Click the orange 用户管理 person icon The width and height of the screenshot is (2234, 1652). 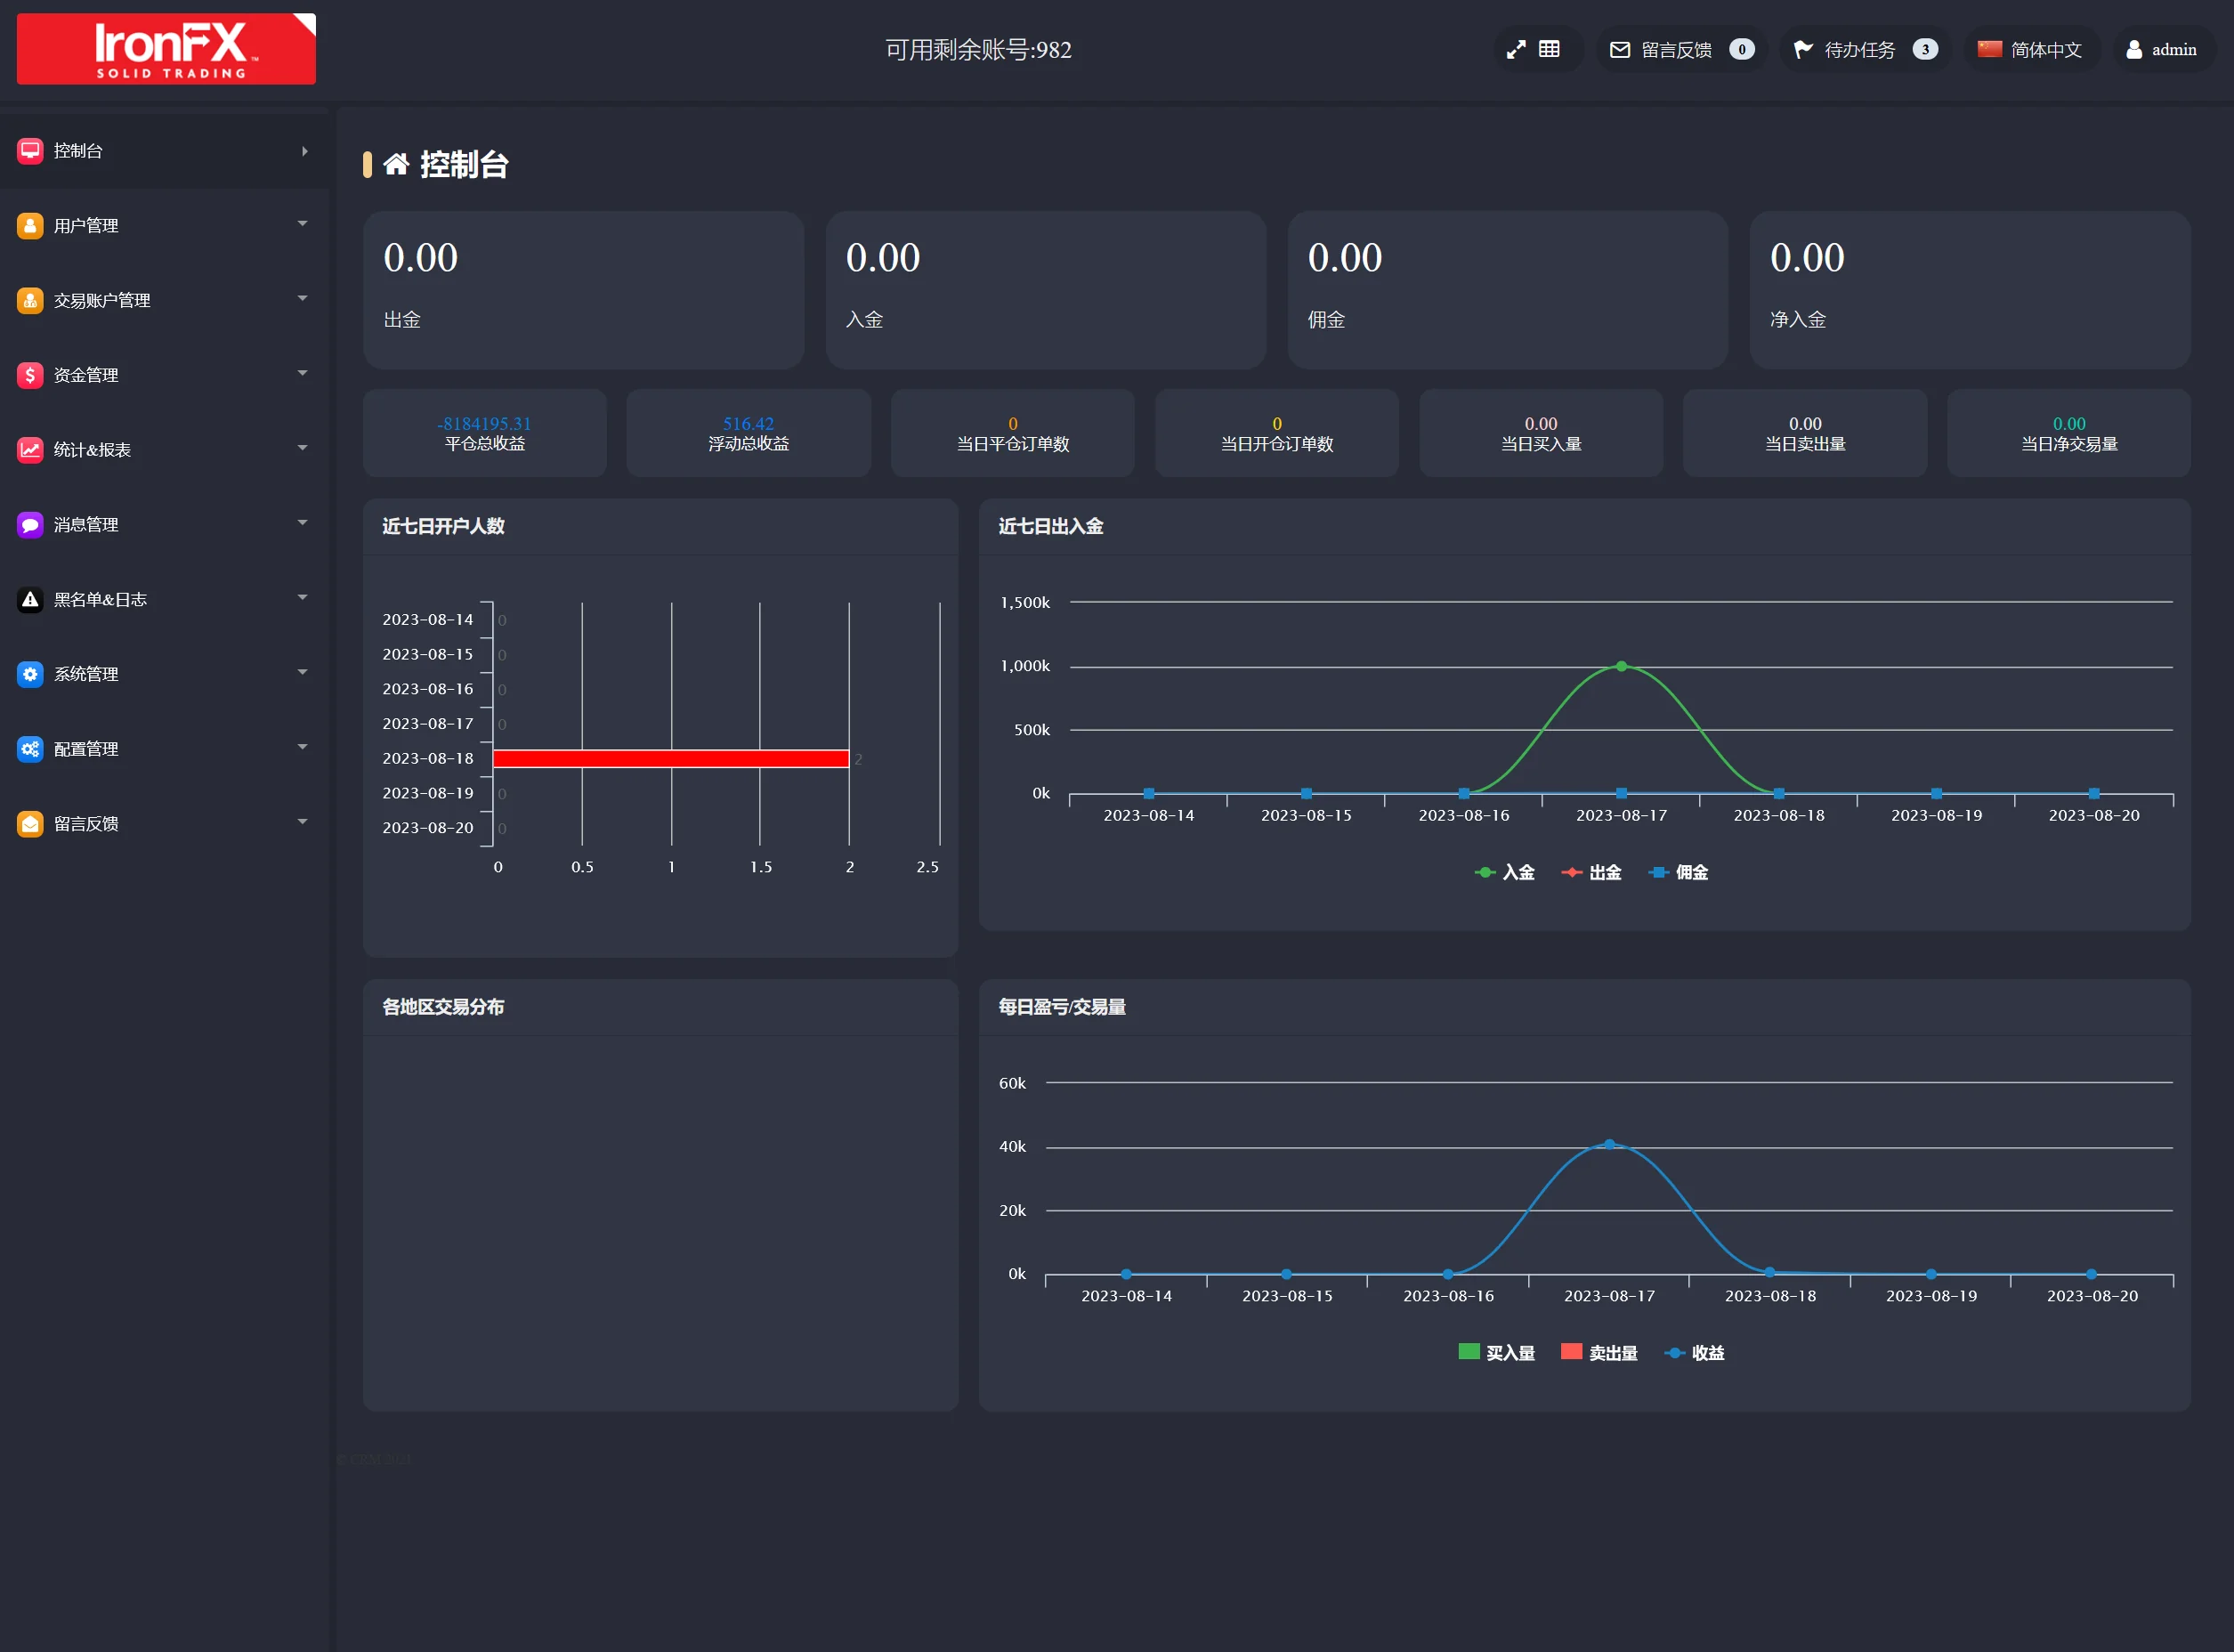pos(30,226)
